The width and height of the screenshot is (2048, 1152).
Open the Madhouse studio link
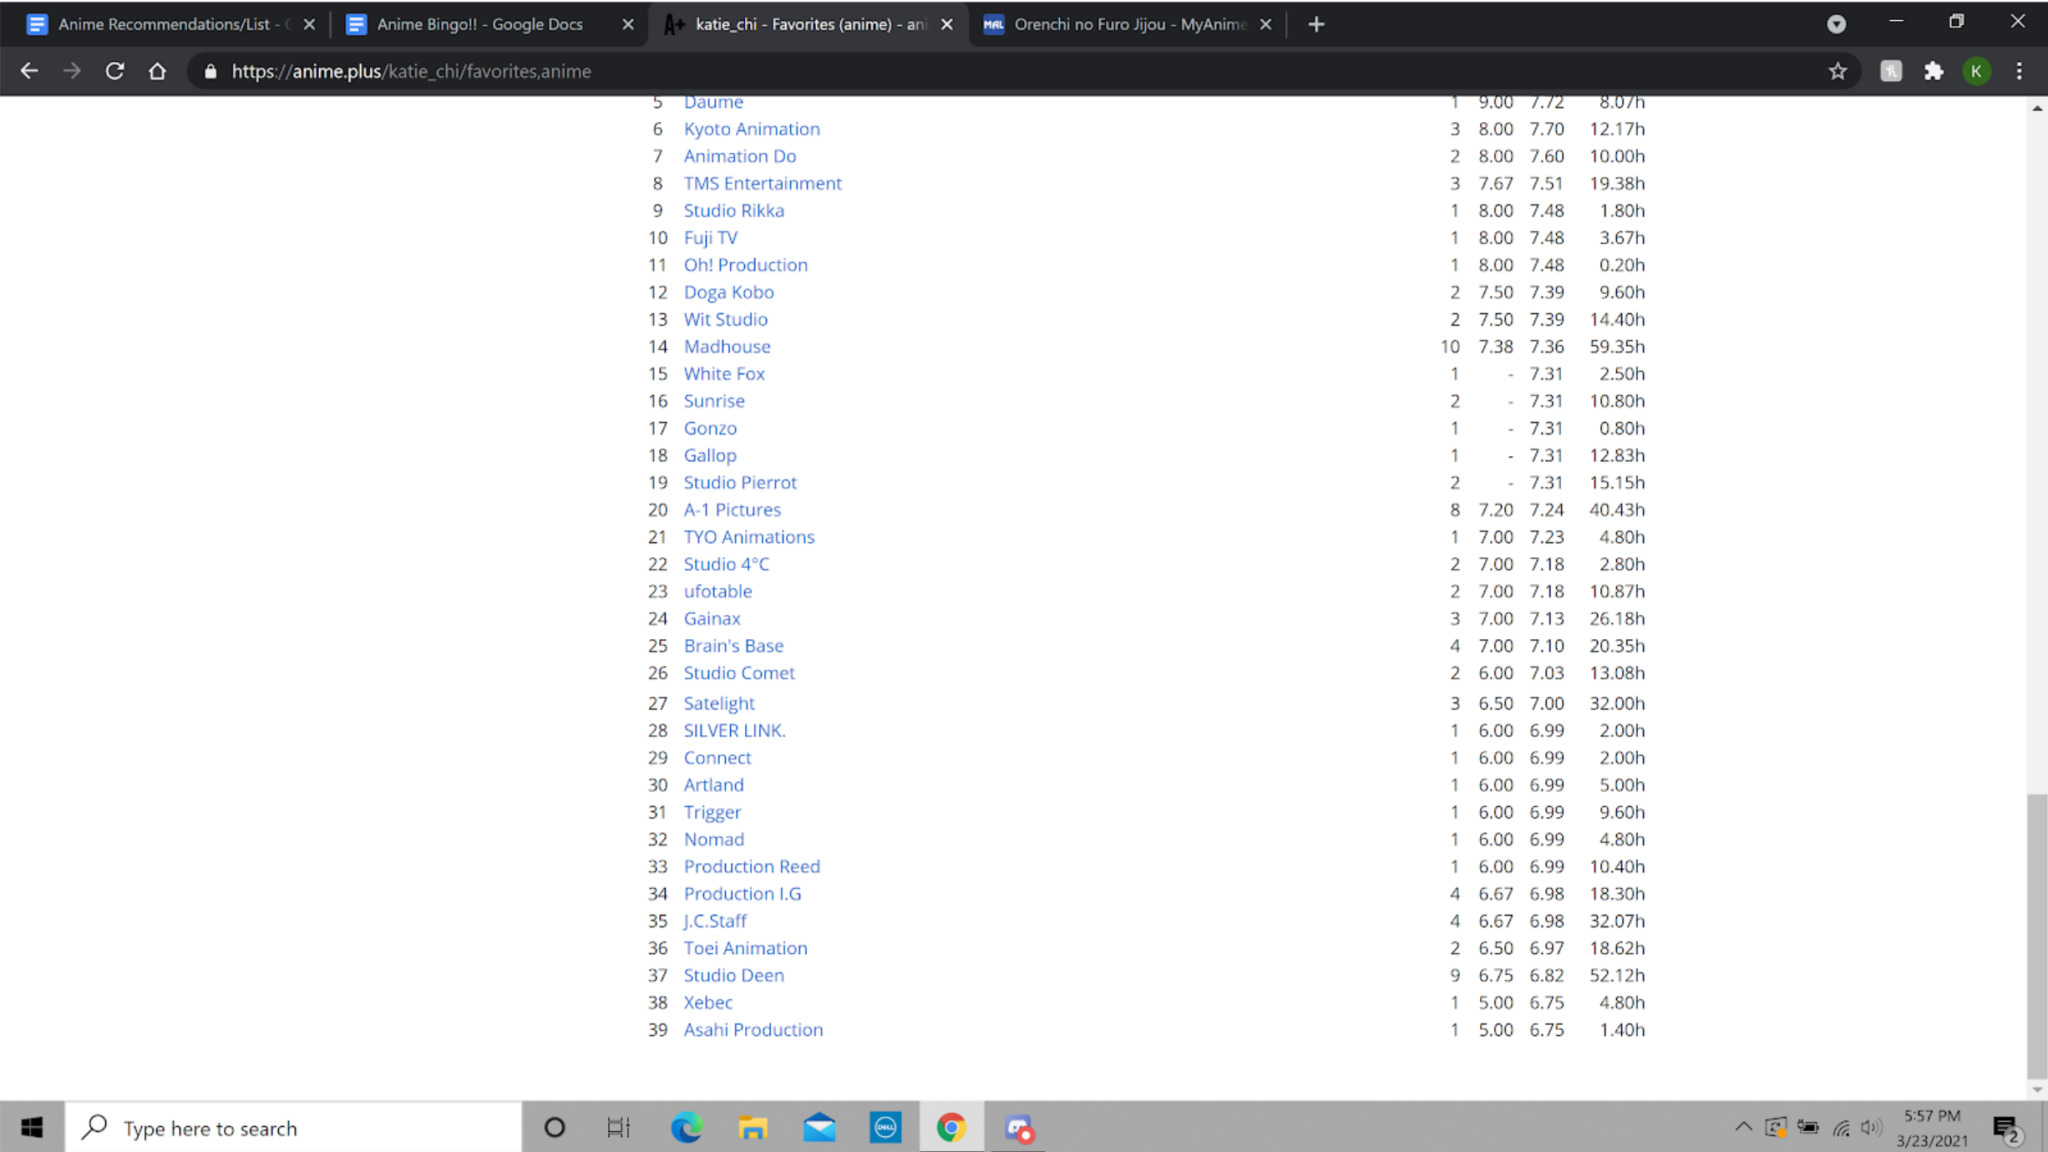click(x=727, y=347)
